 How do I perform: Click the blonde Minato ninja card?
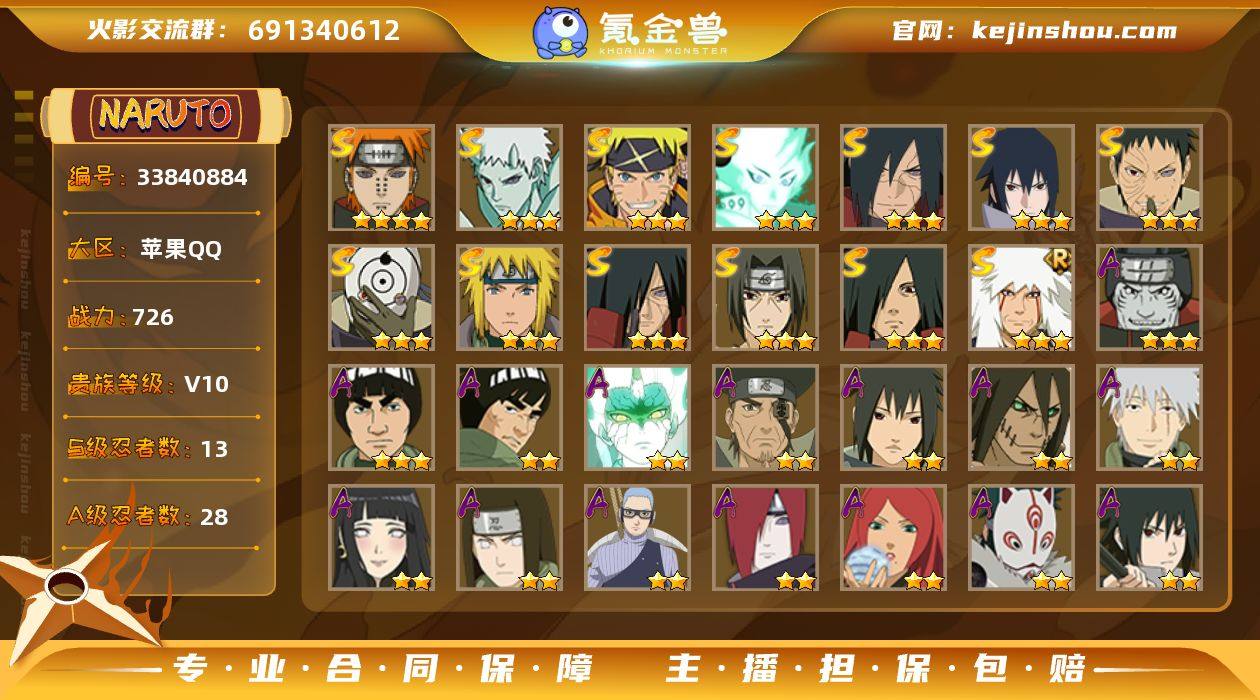tap(510, 298)
